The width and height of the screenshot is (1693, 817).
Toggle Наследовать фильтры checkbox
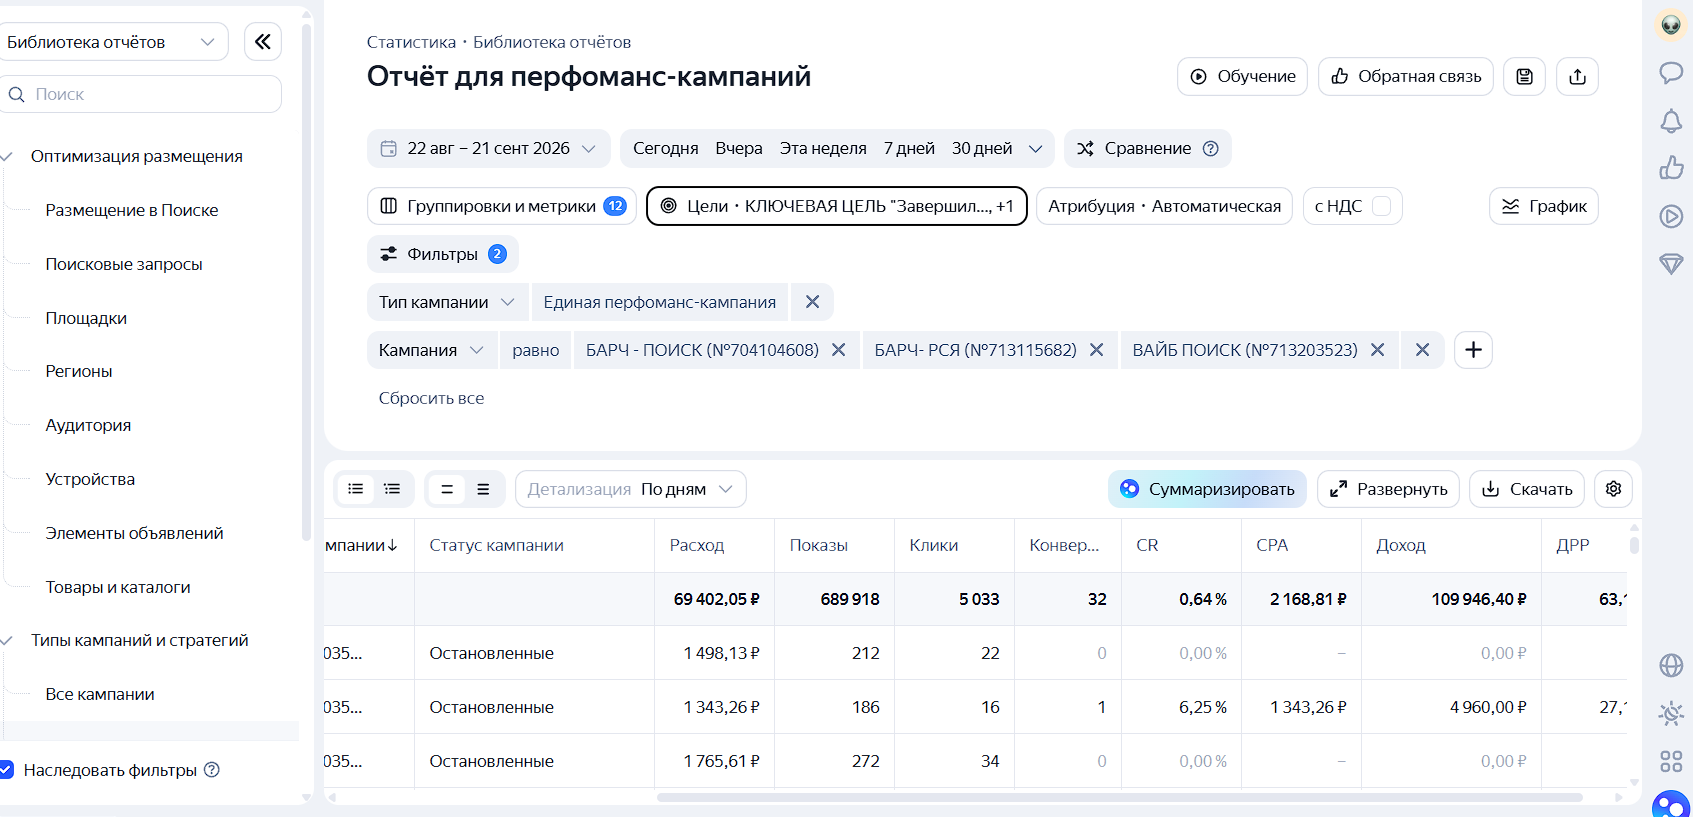pos(6,770)
